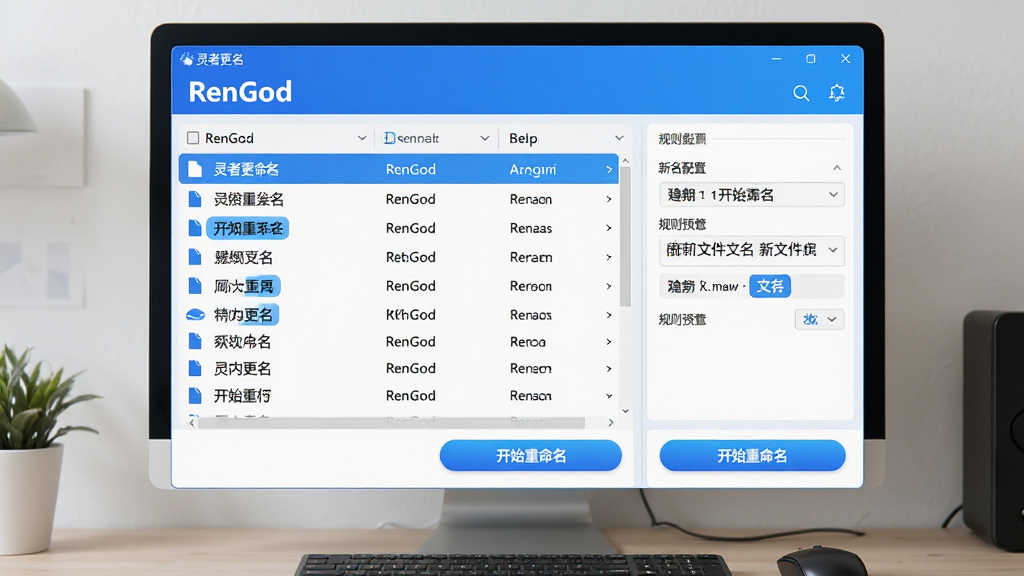Open the small blue-label dropdown in rules panel
This screenshot has width=1024, height=576.
coord(819,319)
